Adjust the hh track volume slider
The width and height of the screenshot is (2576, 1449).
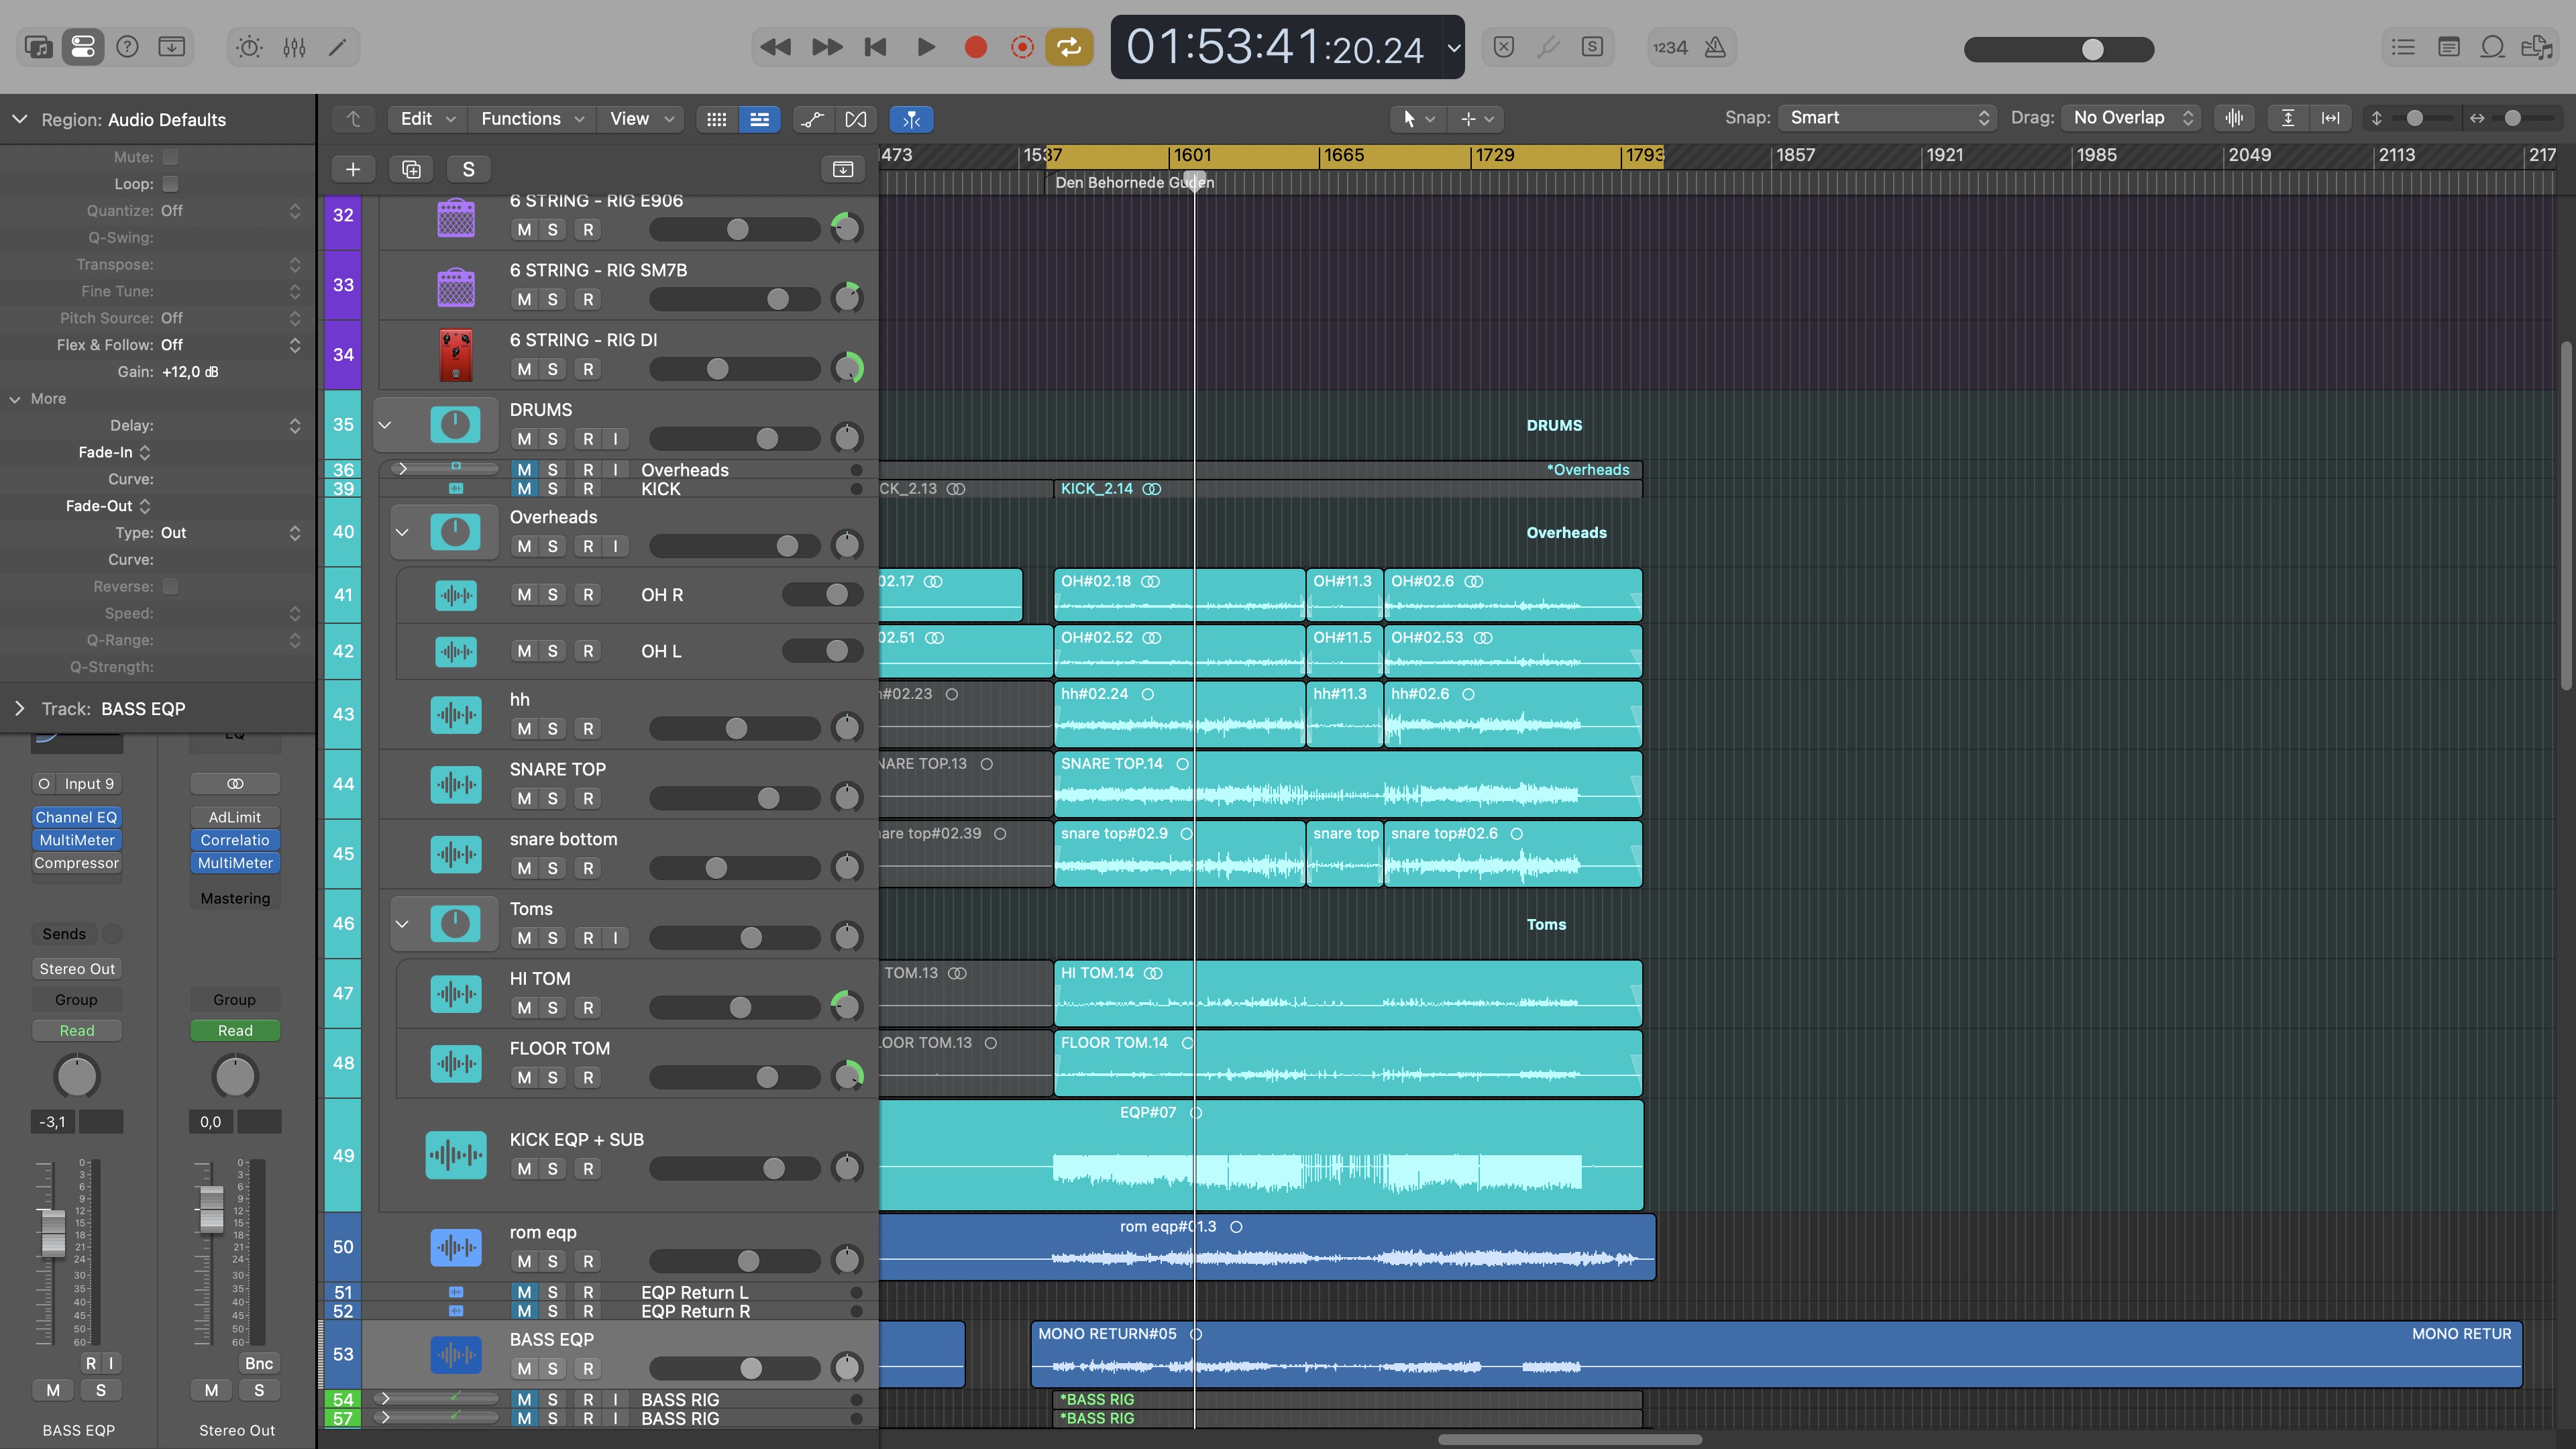[735, 728]
